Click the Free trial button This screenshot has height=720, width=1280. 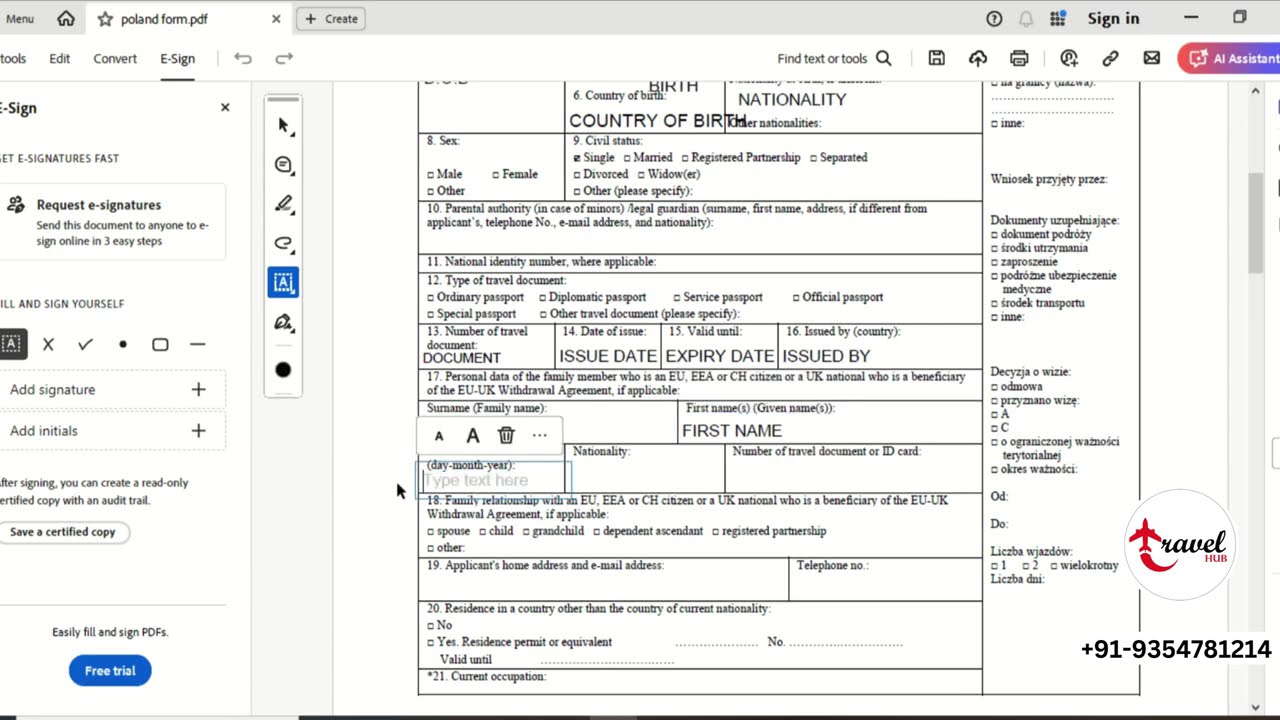pos(110,670)
